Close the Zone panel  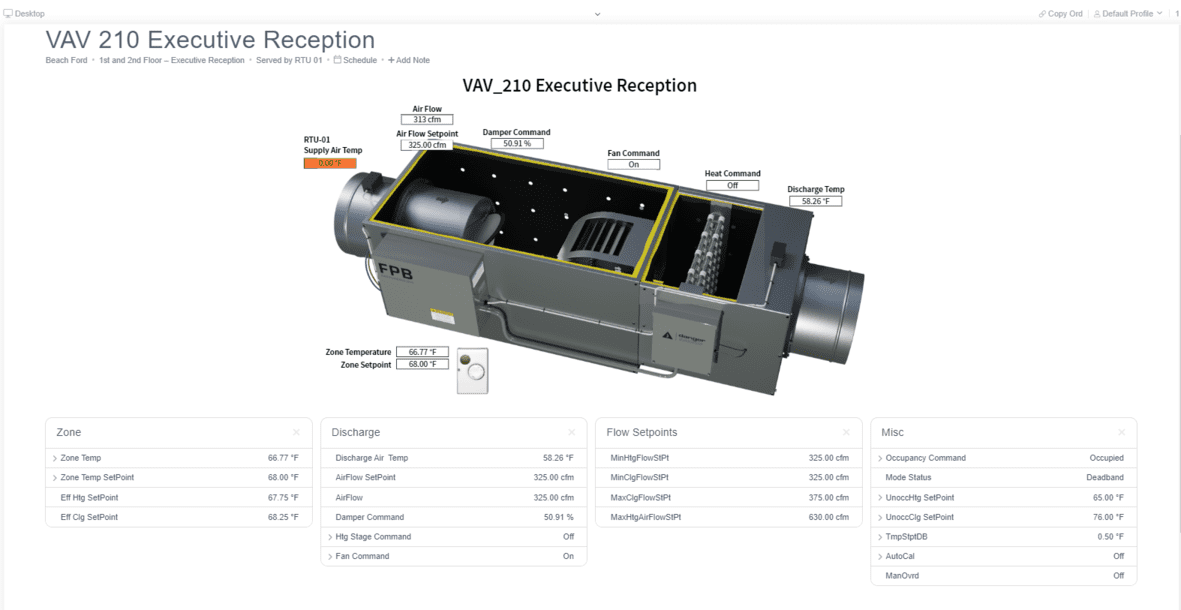point(296,433)
